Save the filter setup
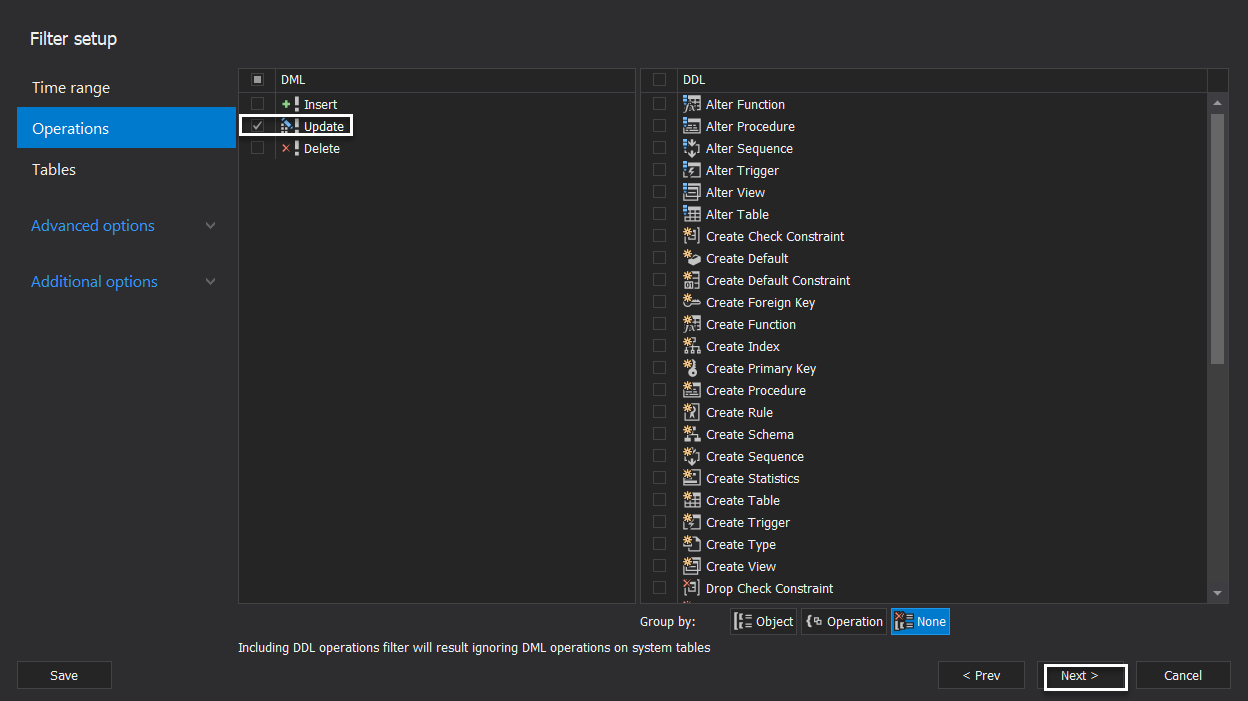The height and width of the screenshot is (701, 1248). (x=64, y=676)
